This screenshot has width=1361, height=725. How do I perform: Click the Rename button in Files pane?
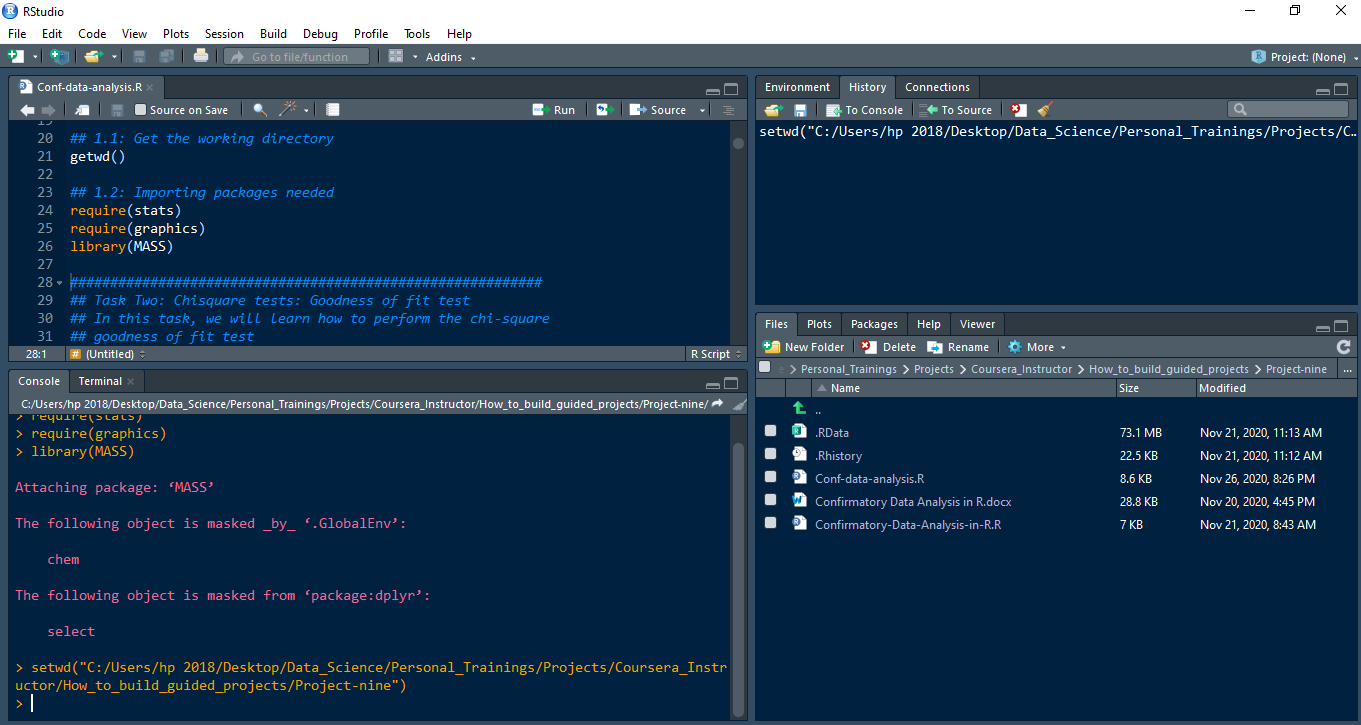click(x=958, y=347)
